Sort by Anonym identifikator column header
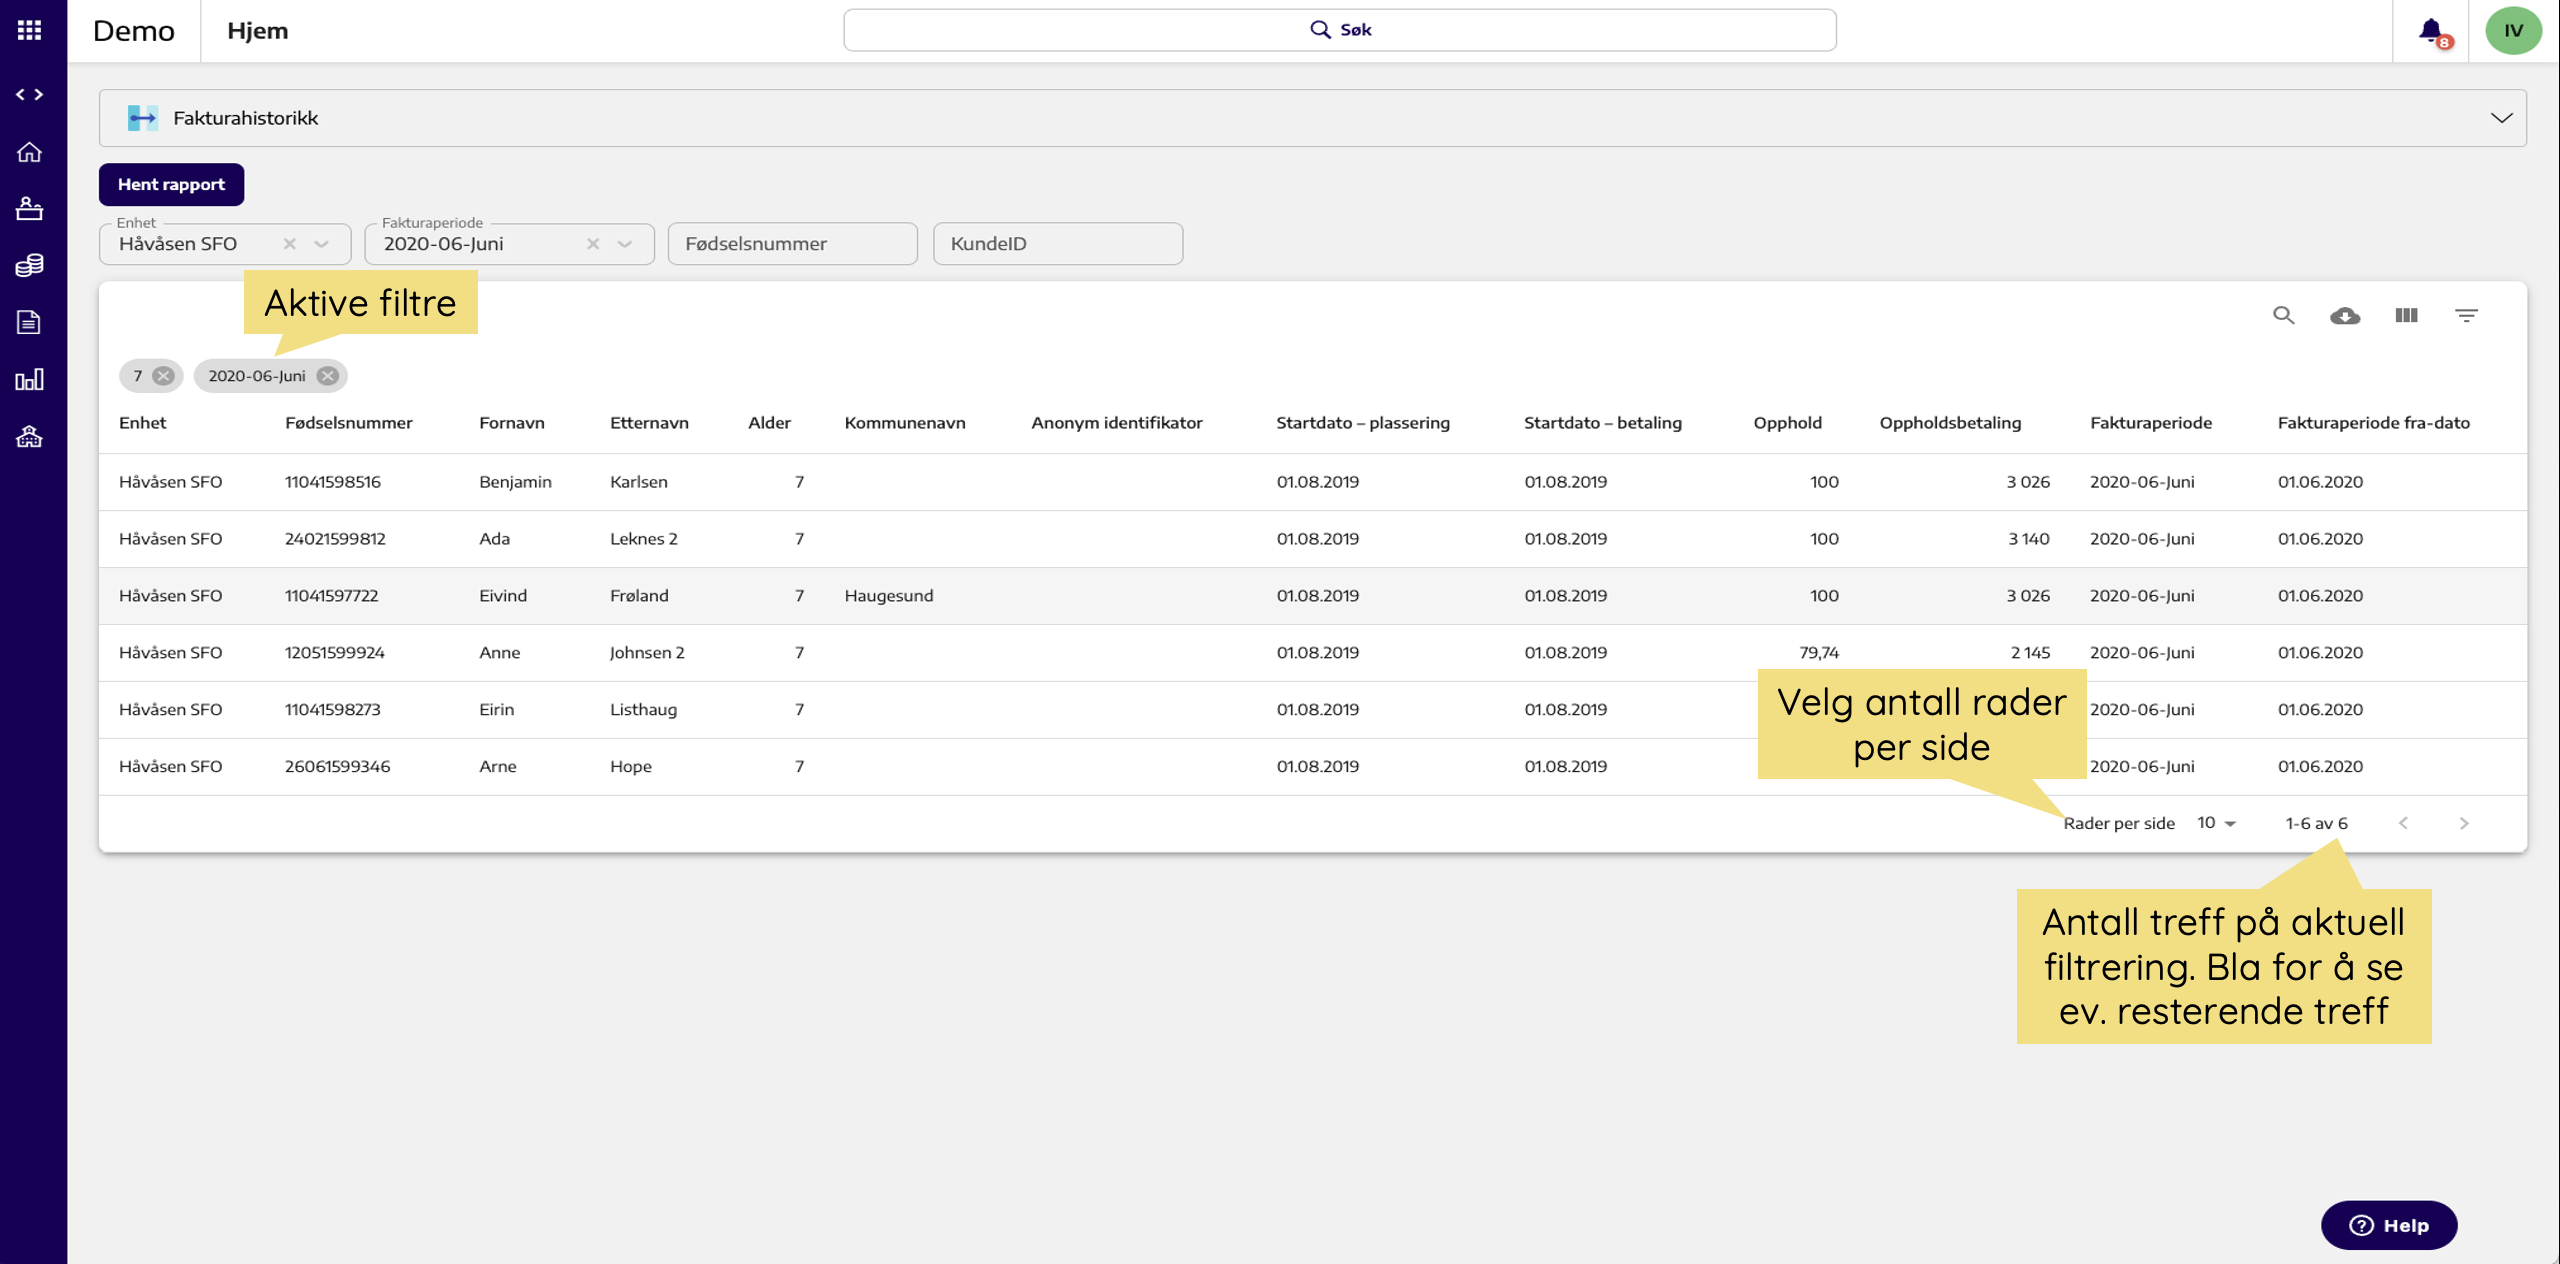This screenshot has width=2560, height=1264. point(1117,422)
